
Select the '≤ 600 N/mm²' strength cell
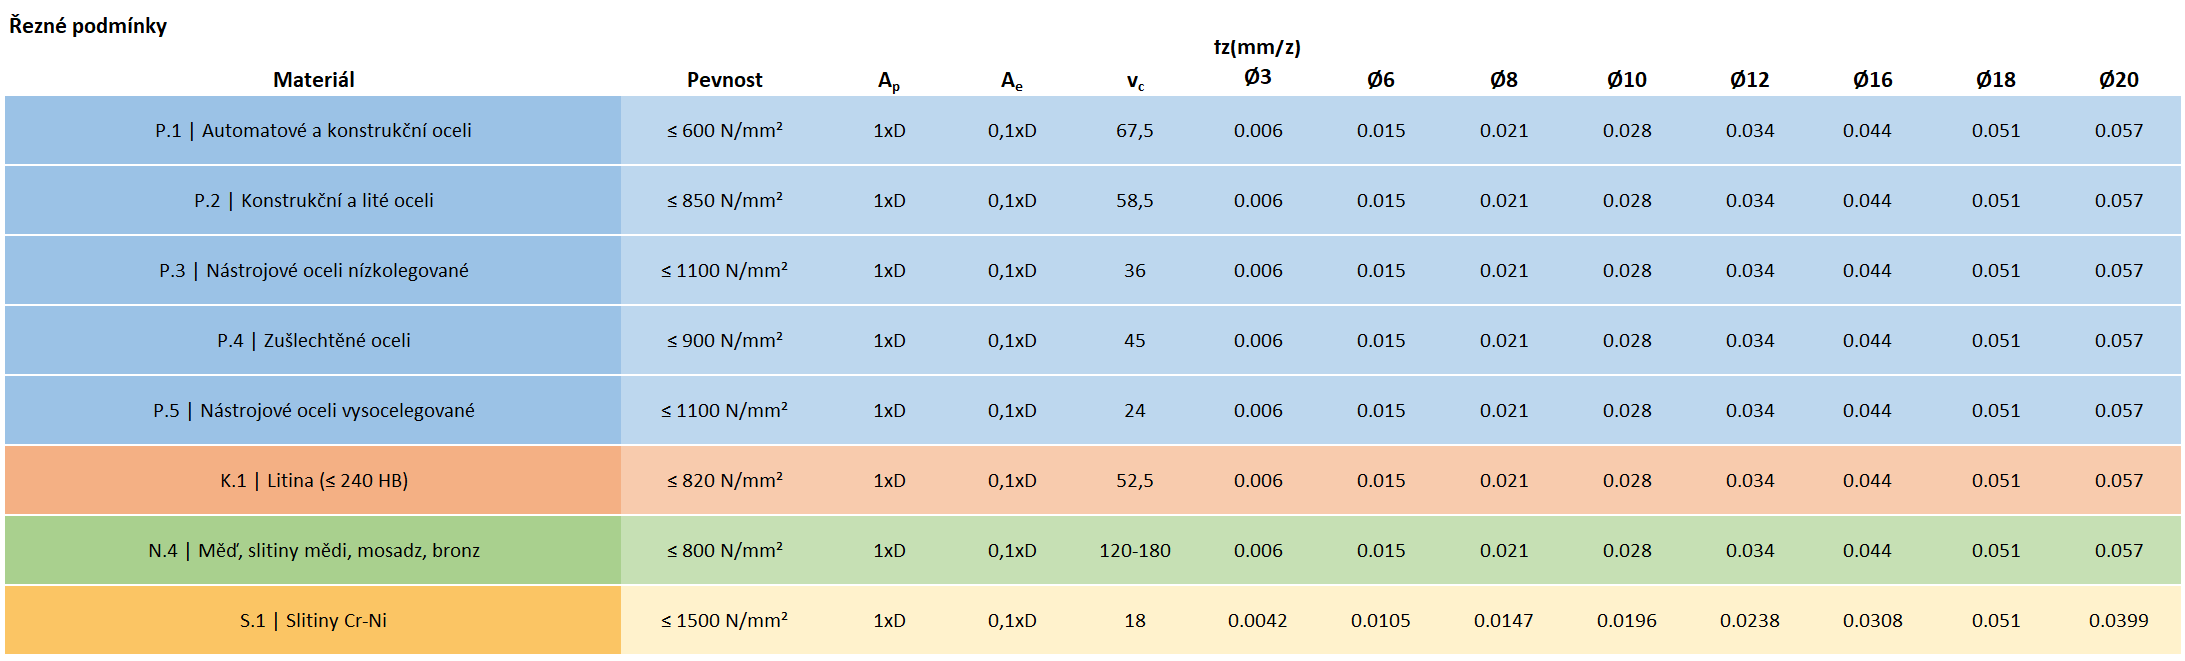pos(724,131)
